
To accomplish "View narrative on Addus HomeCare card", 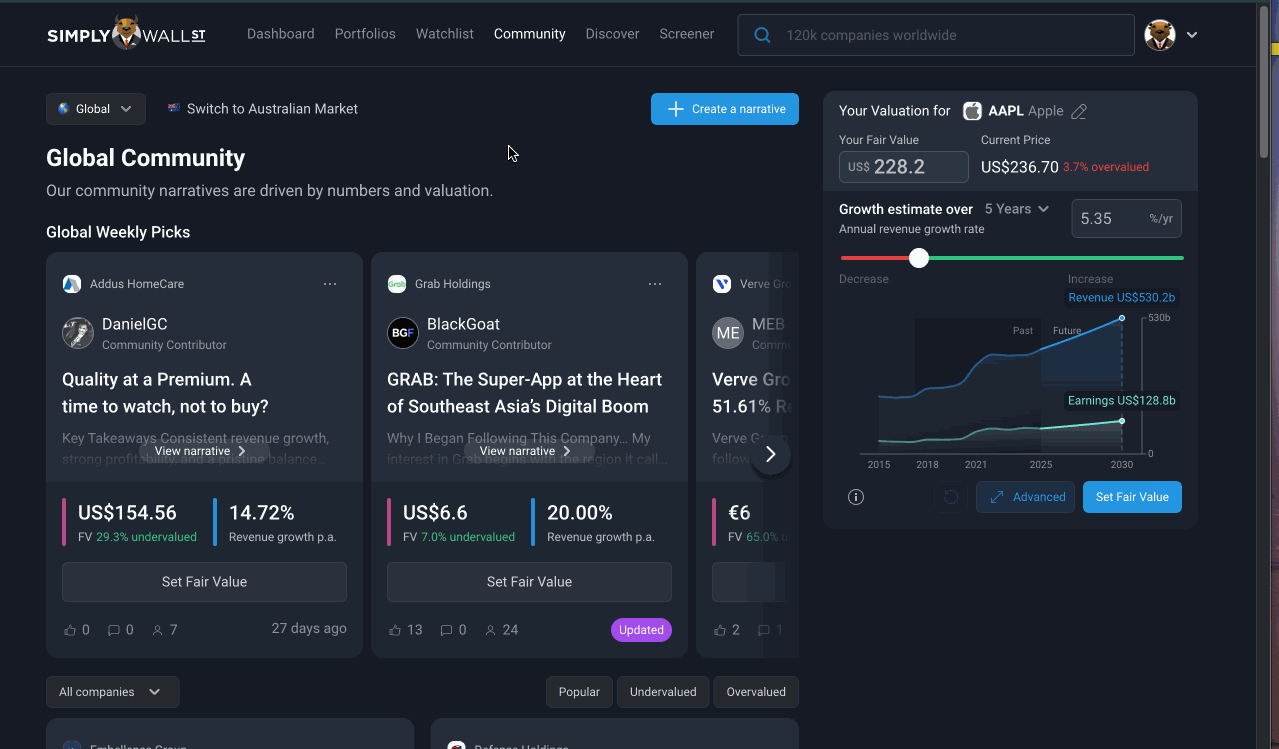I will [x=200, y=451].
